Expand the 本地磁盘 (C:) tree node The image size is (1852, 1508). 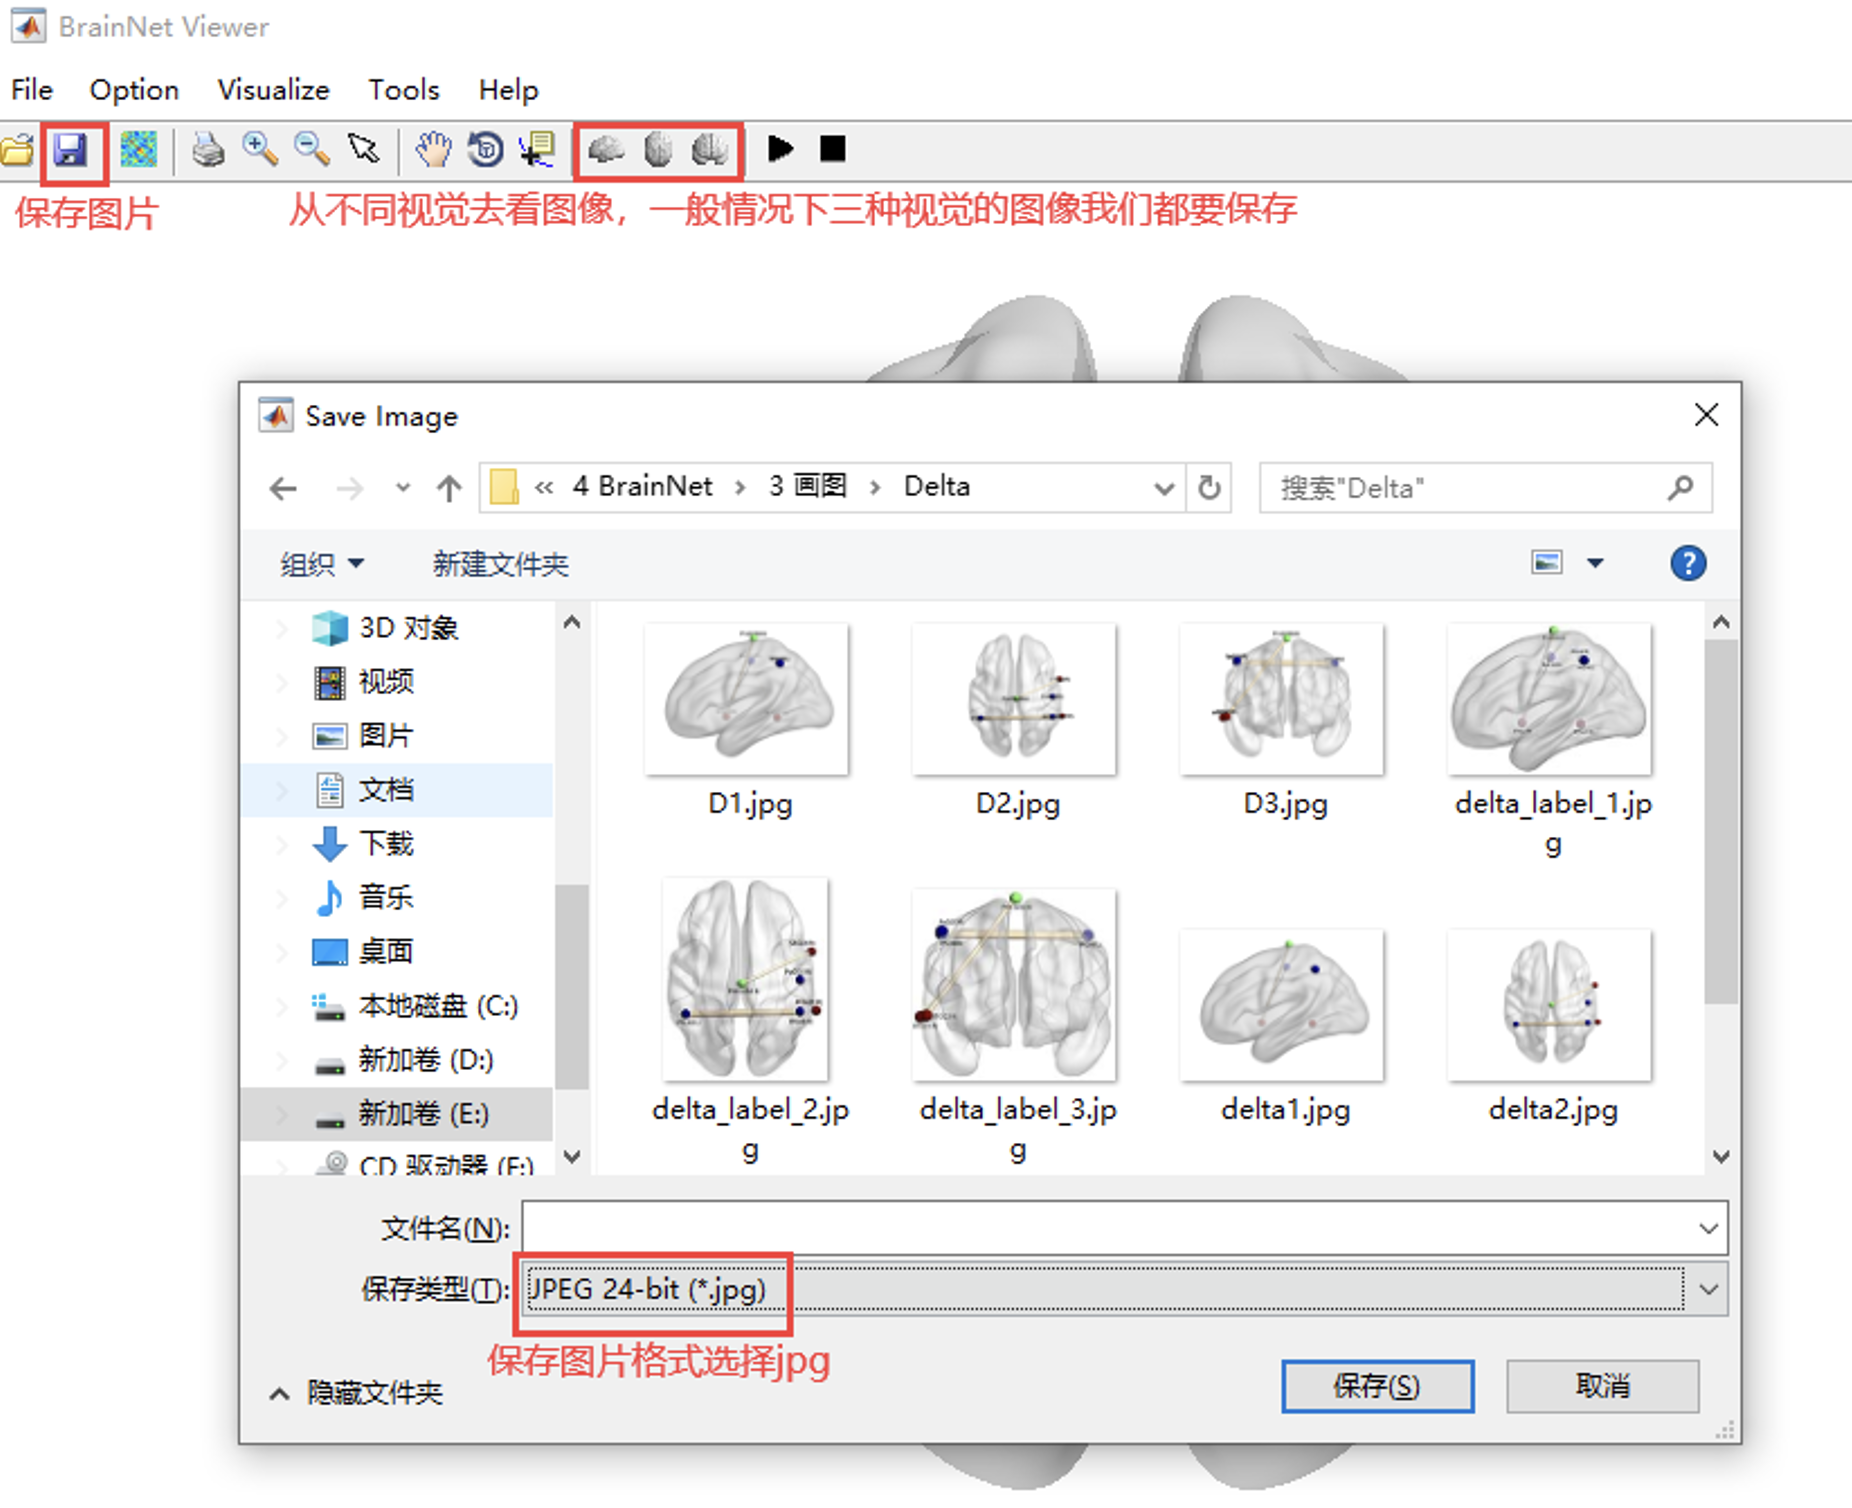[x=281, y=1006]
